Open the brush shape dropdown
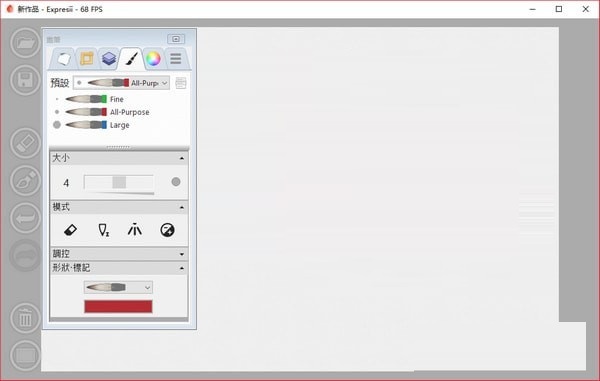600x381 pixels. (x=118, y=287)
